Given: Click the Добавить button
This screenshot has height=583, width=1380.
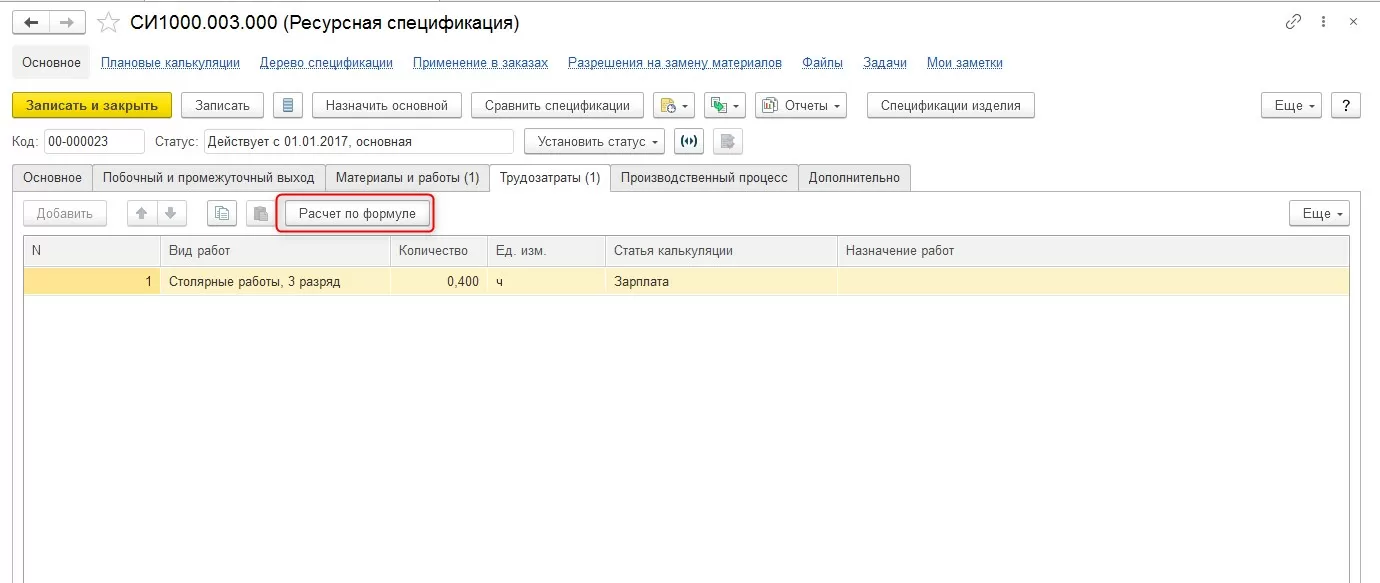Looking at the screenshot, I should (x=65, y=213).
